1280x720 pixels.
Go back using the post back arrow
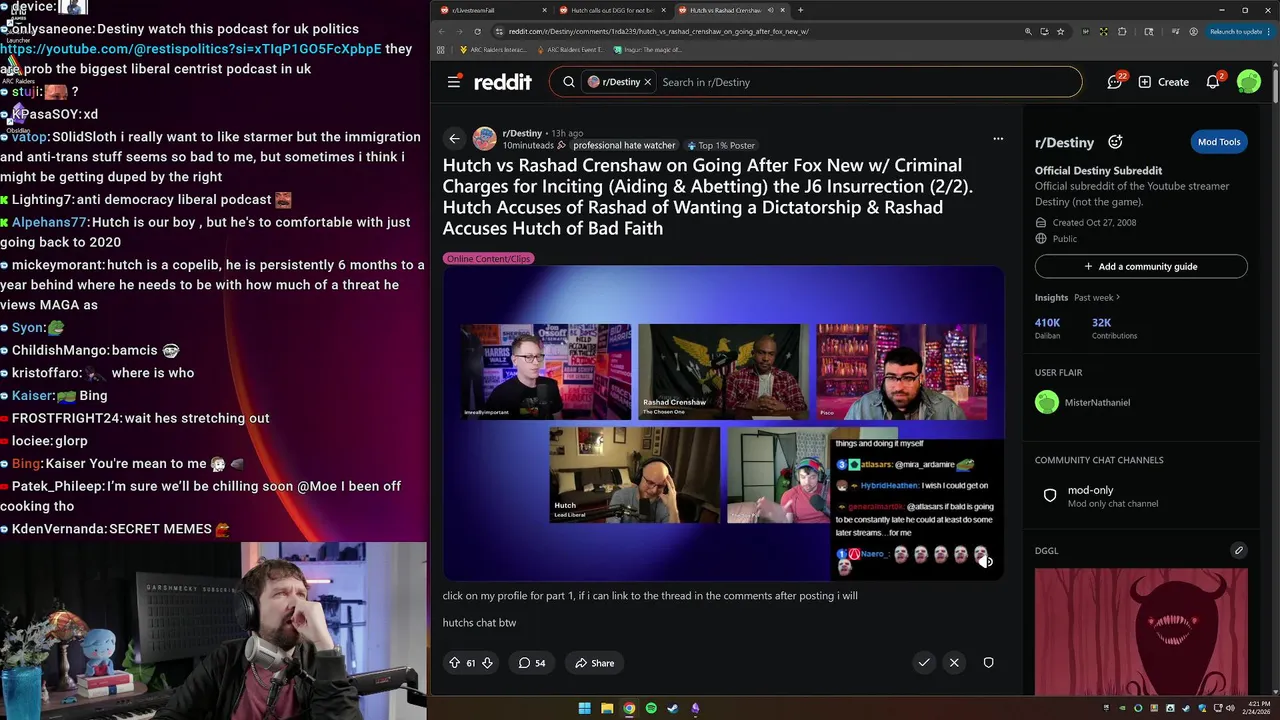[x=455, y=139]
